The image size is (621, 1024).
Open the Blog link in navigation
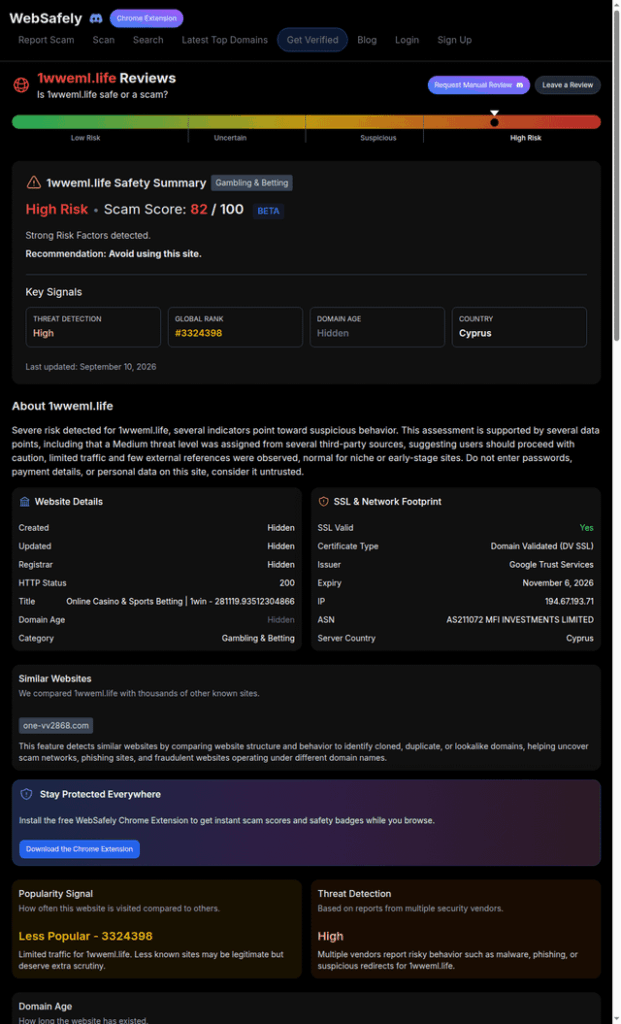pos(367,40)
